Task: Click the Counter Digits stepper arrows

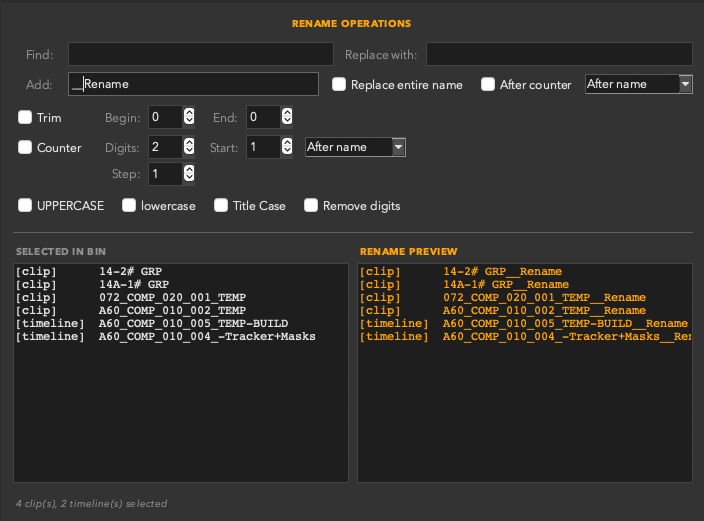Action: tap(189, 147)
